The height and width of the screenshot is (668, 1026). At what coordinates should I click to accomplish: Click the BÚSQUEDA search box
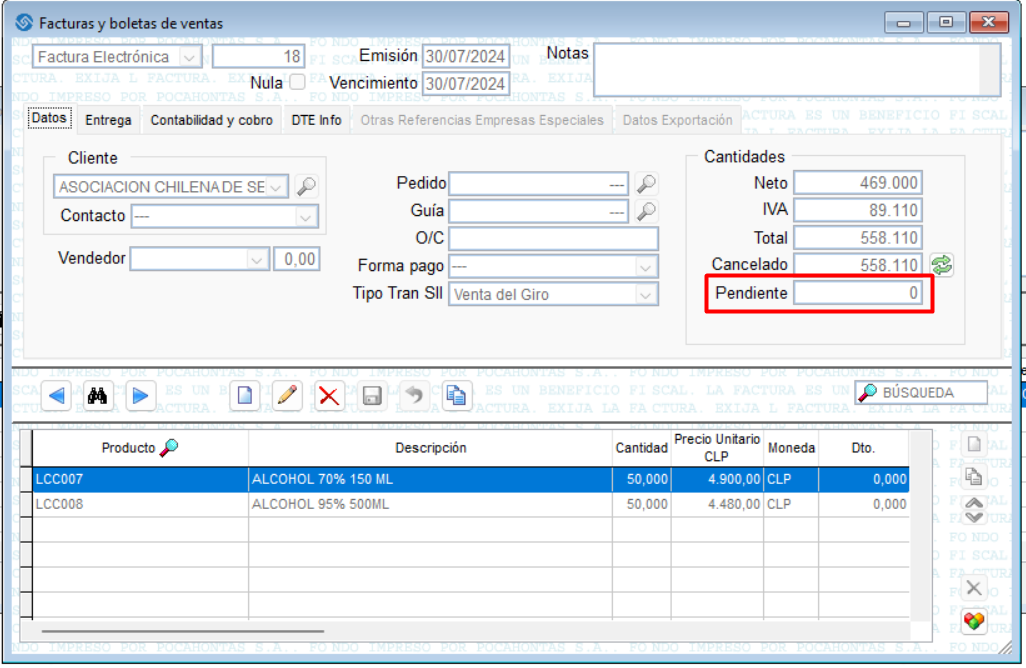[921, 393]
